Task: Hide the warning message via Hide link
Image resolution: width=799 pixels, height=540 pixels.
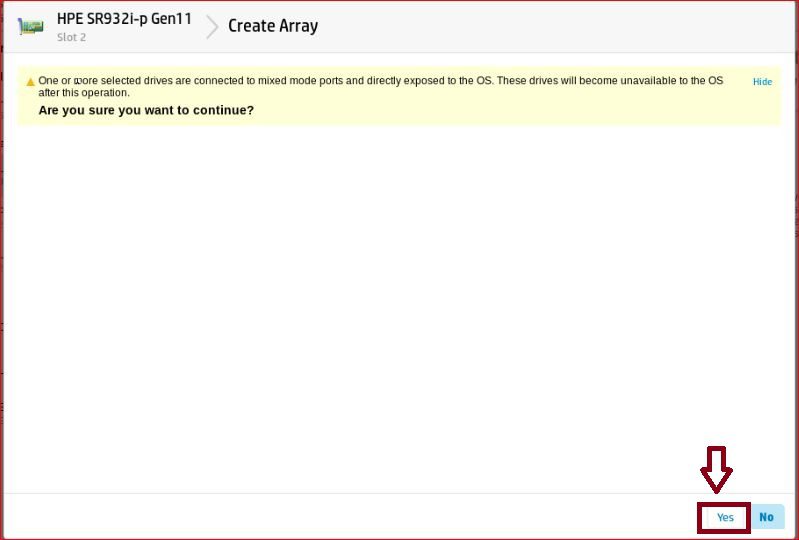Action: point(762,82)
